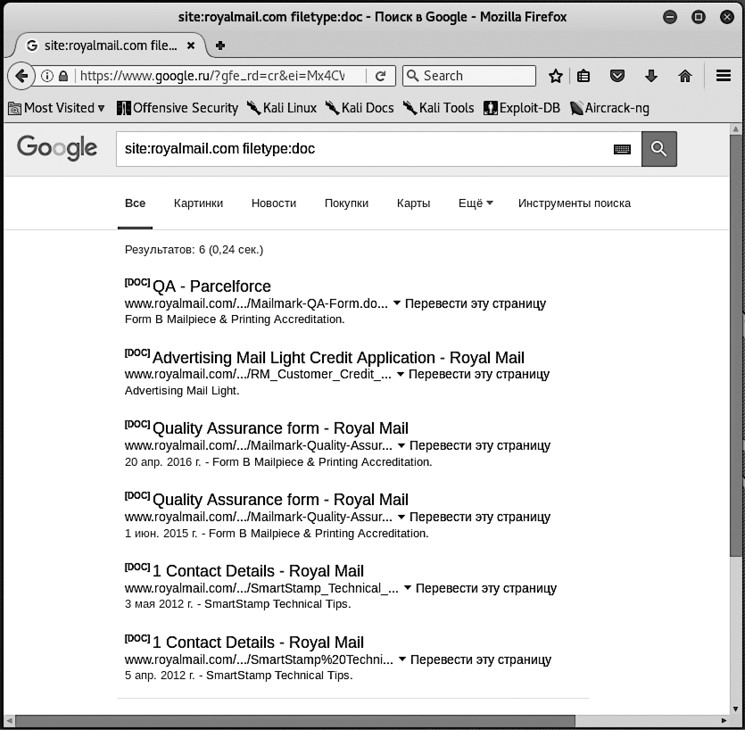
Task: Bookmark this page with the star icon
Action: 556,76
